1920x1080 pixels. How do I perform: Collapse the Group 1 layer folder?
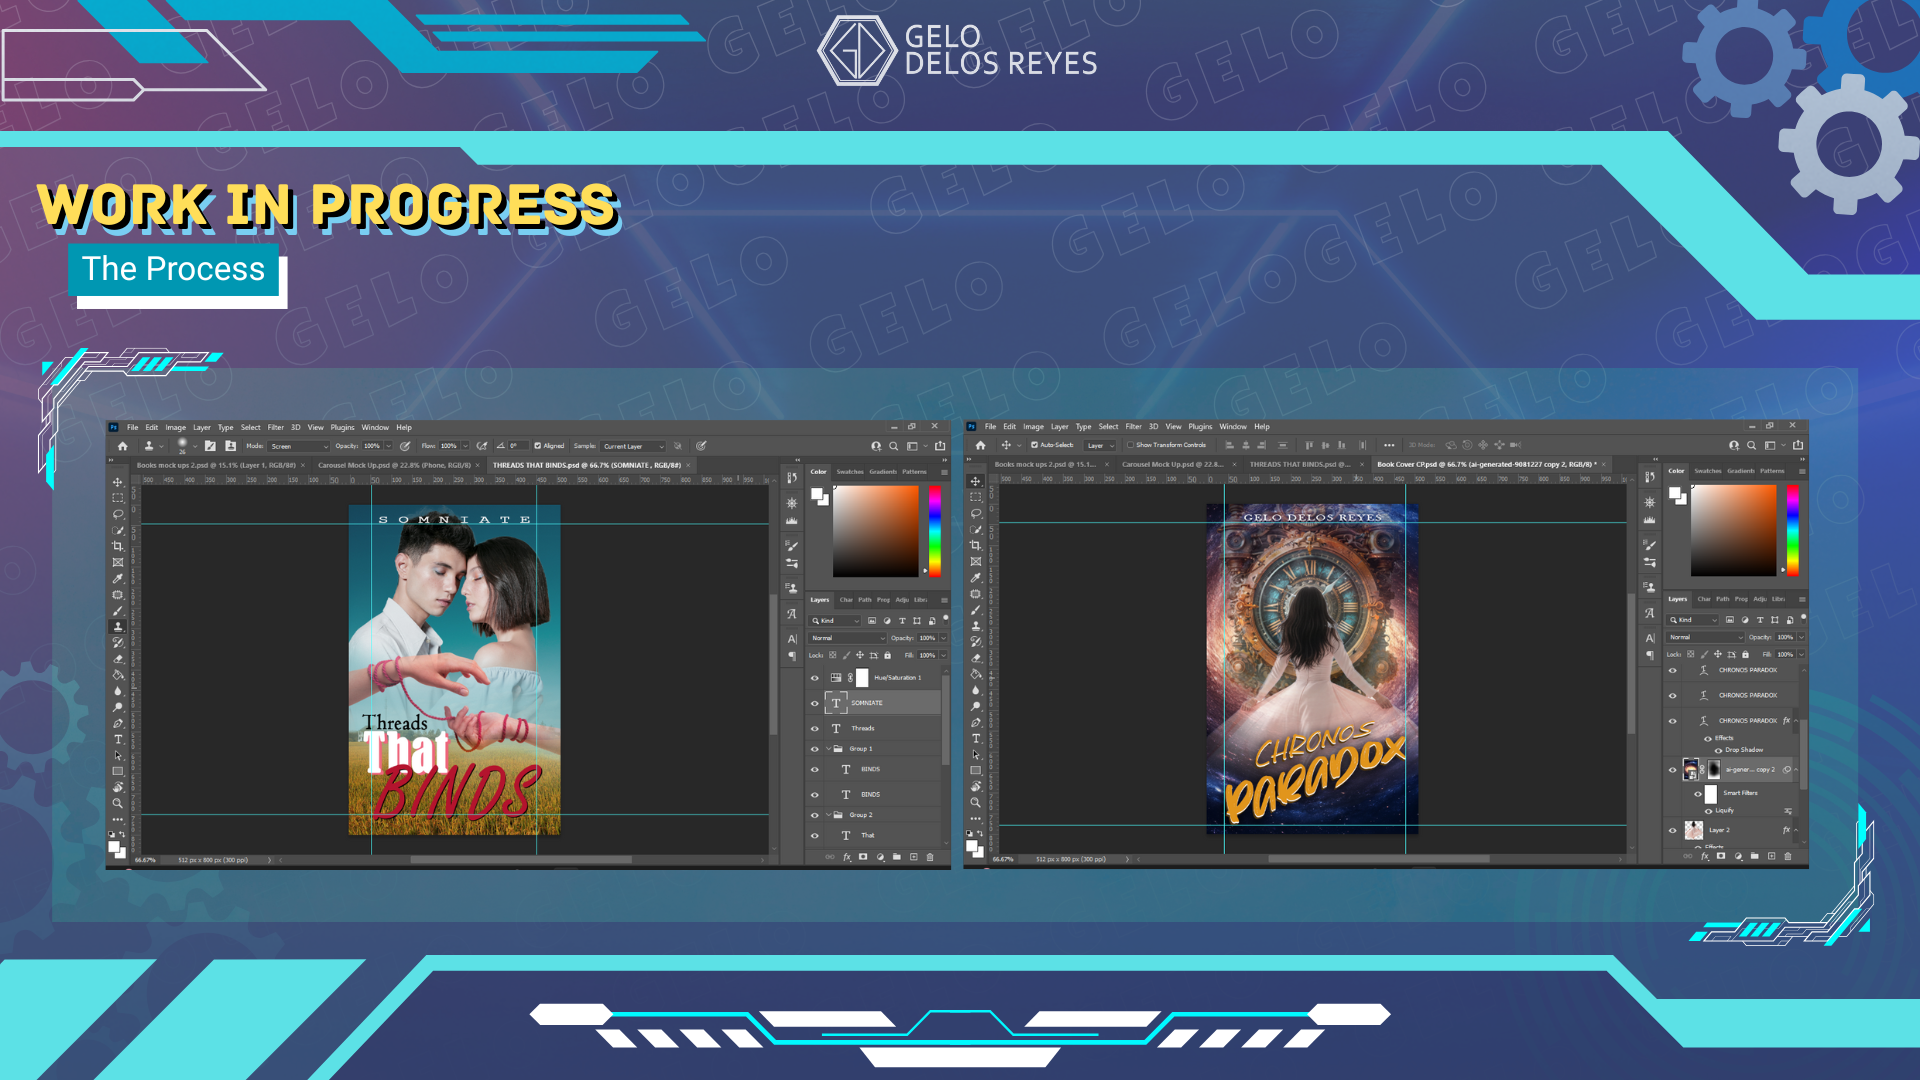point(828,748)
